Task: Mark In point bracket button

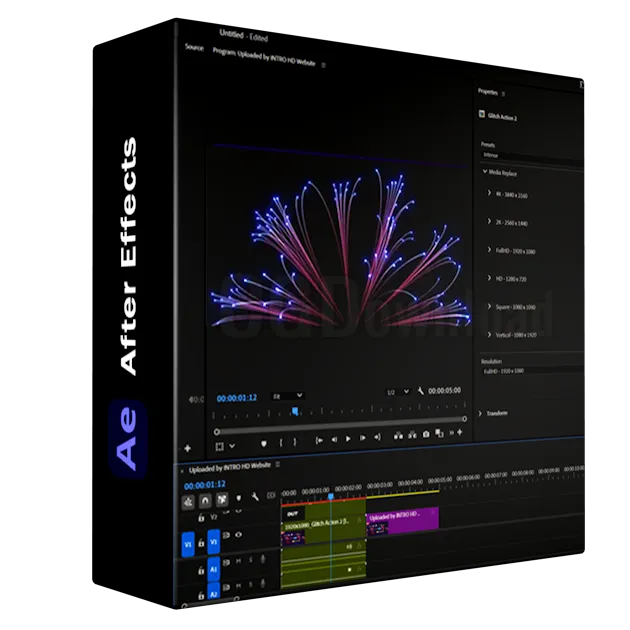Action: coord(281,442)
